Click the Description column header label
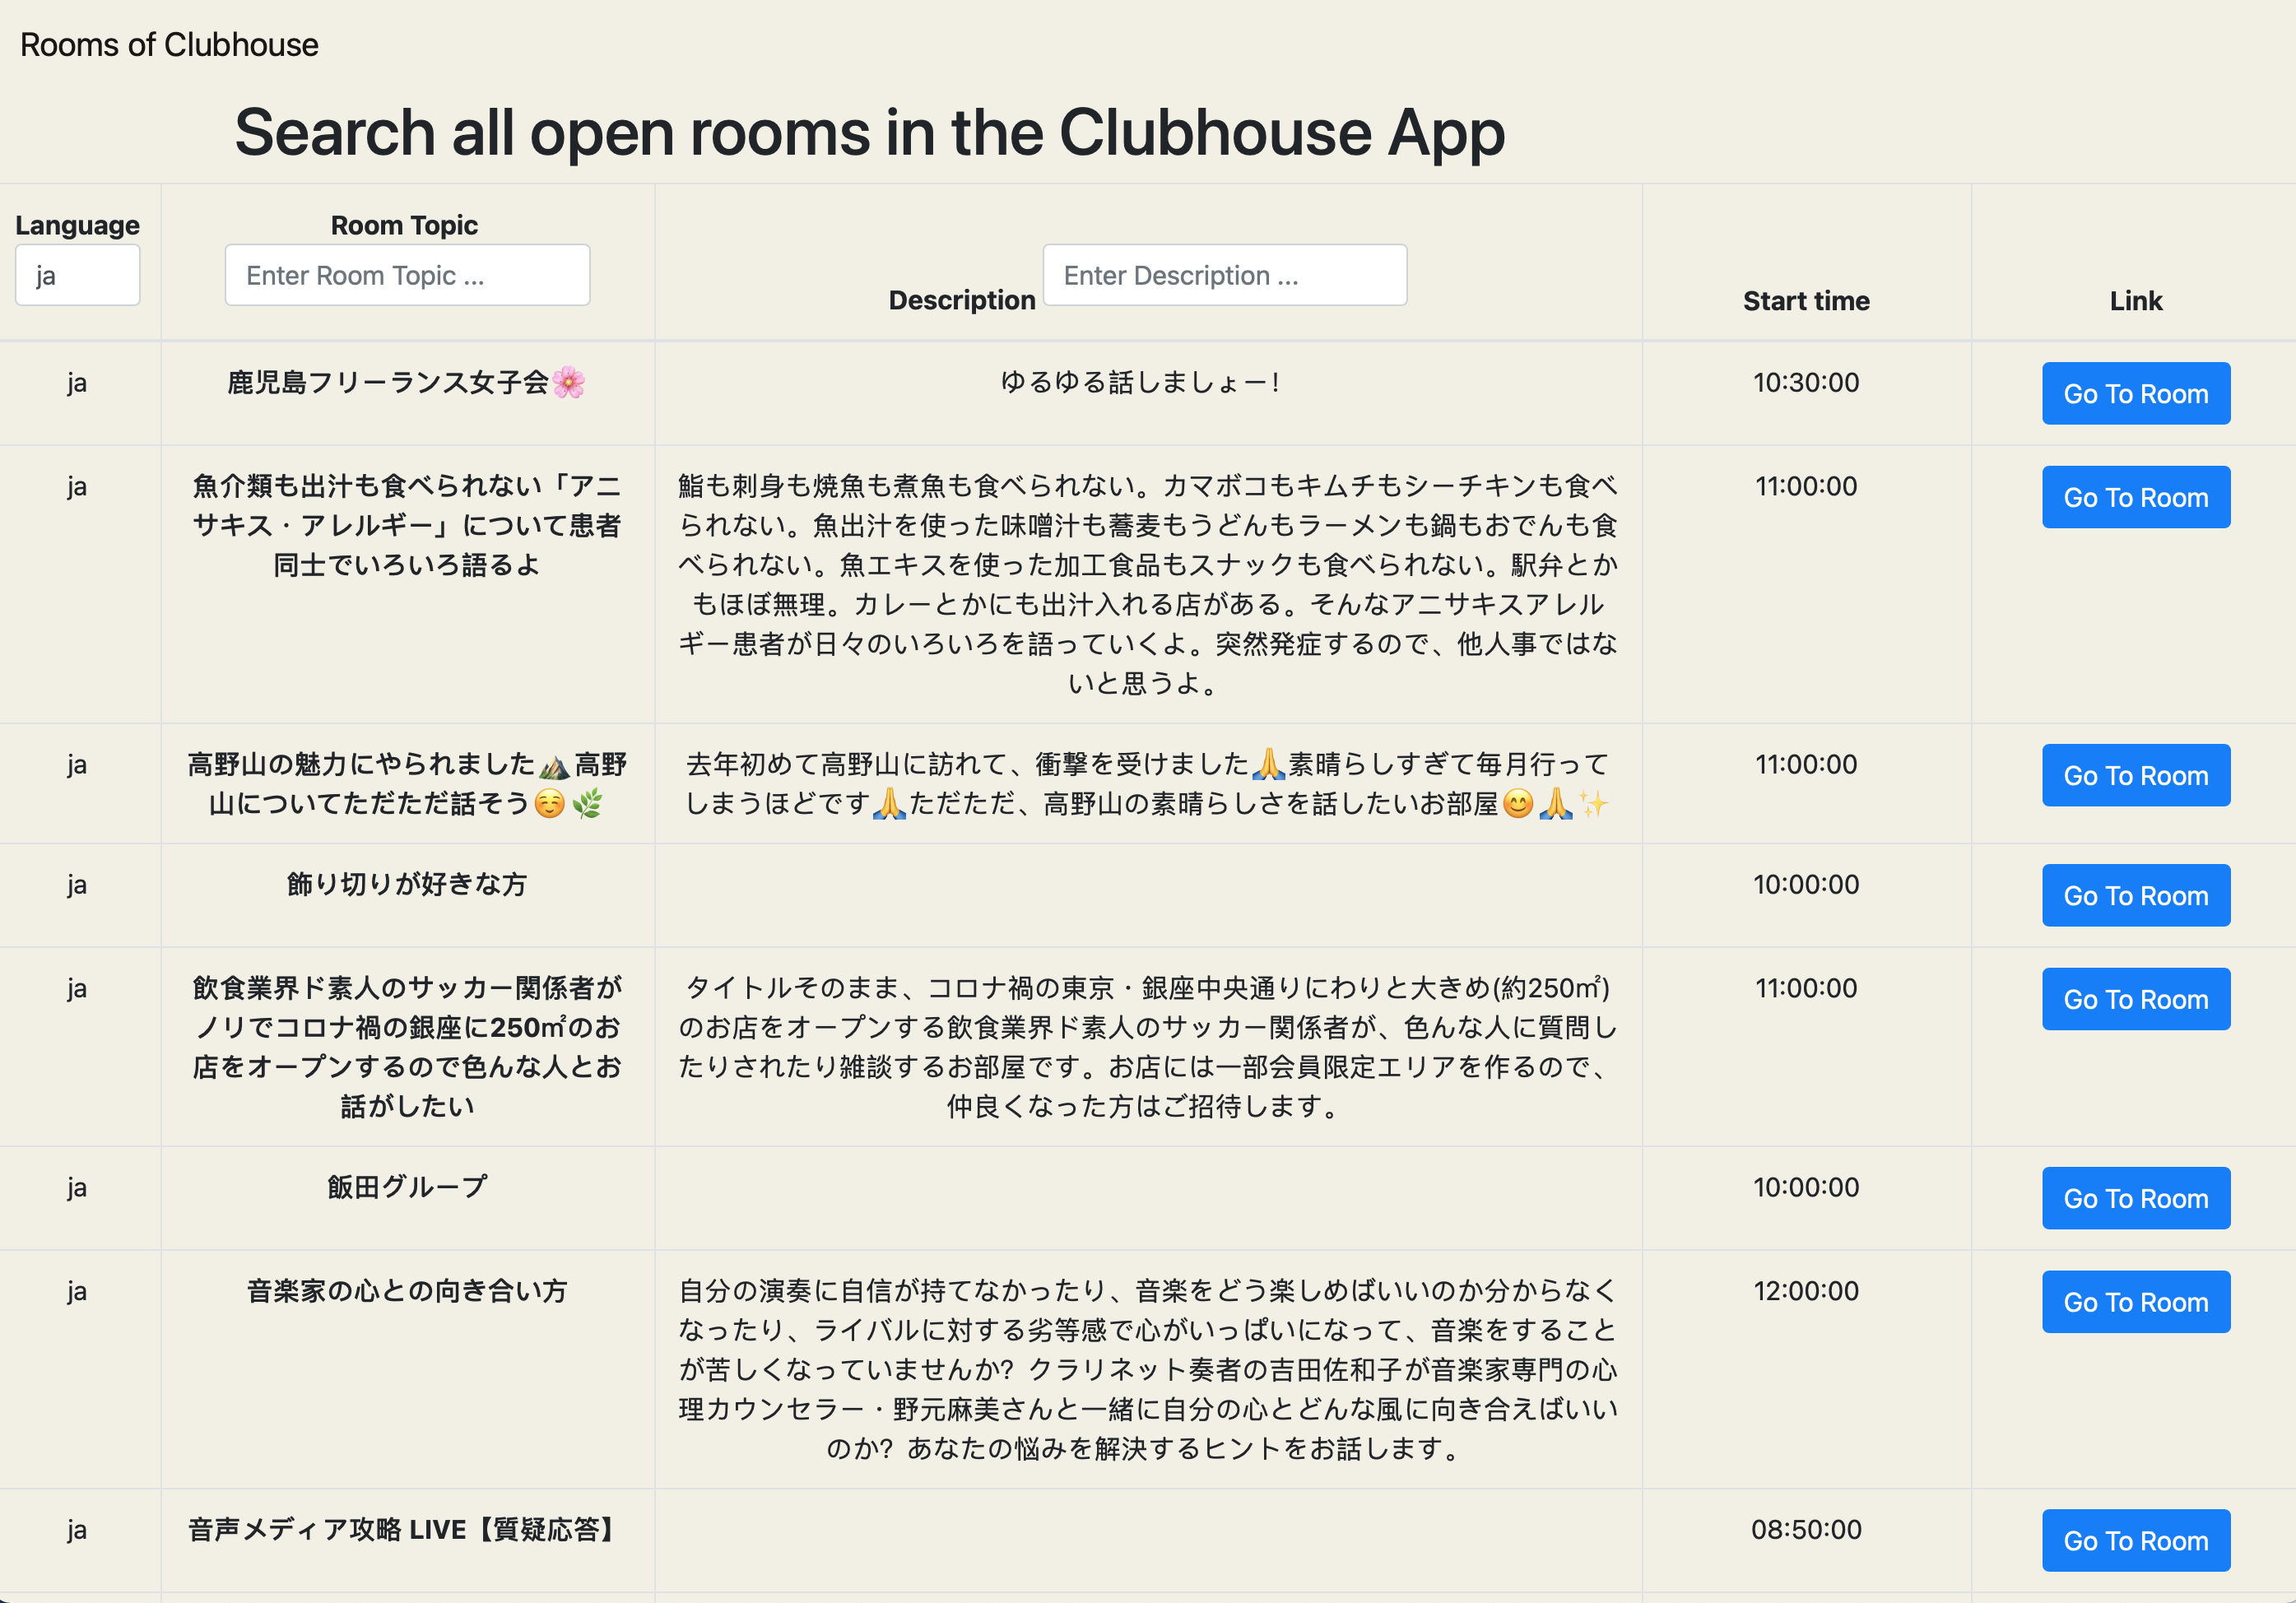The image size is (2296, 1603). point(961,300)
